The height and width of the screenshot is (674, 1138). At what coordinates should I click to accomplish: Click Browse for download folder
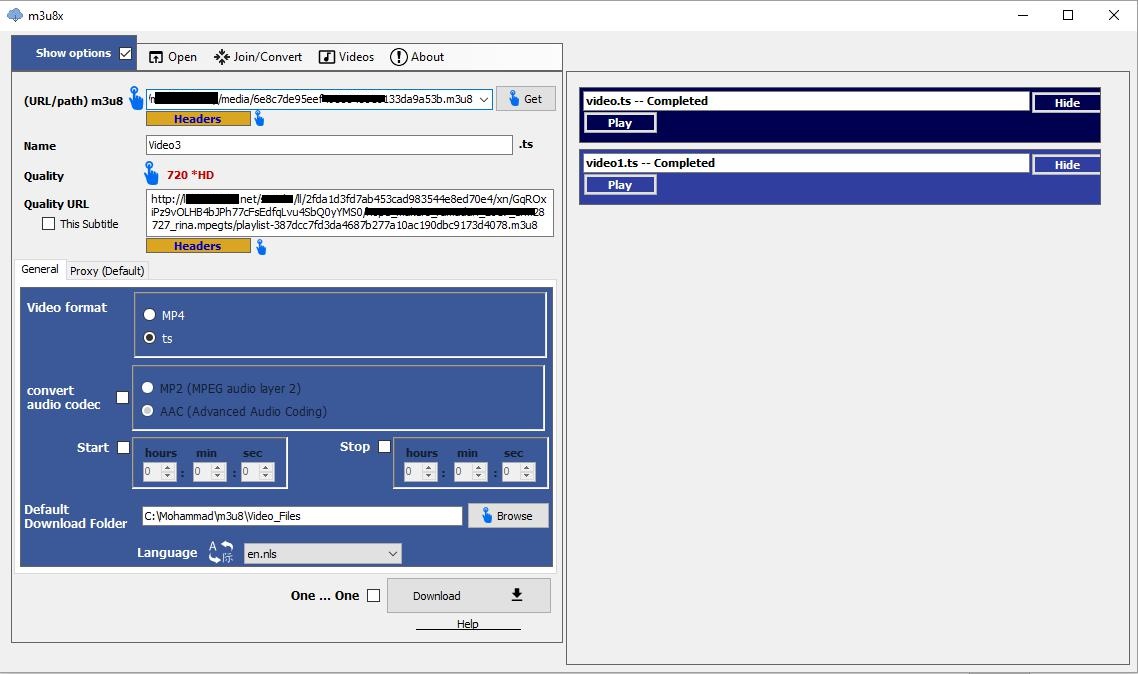point(508,516)
